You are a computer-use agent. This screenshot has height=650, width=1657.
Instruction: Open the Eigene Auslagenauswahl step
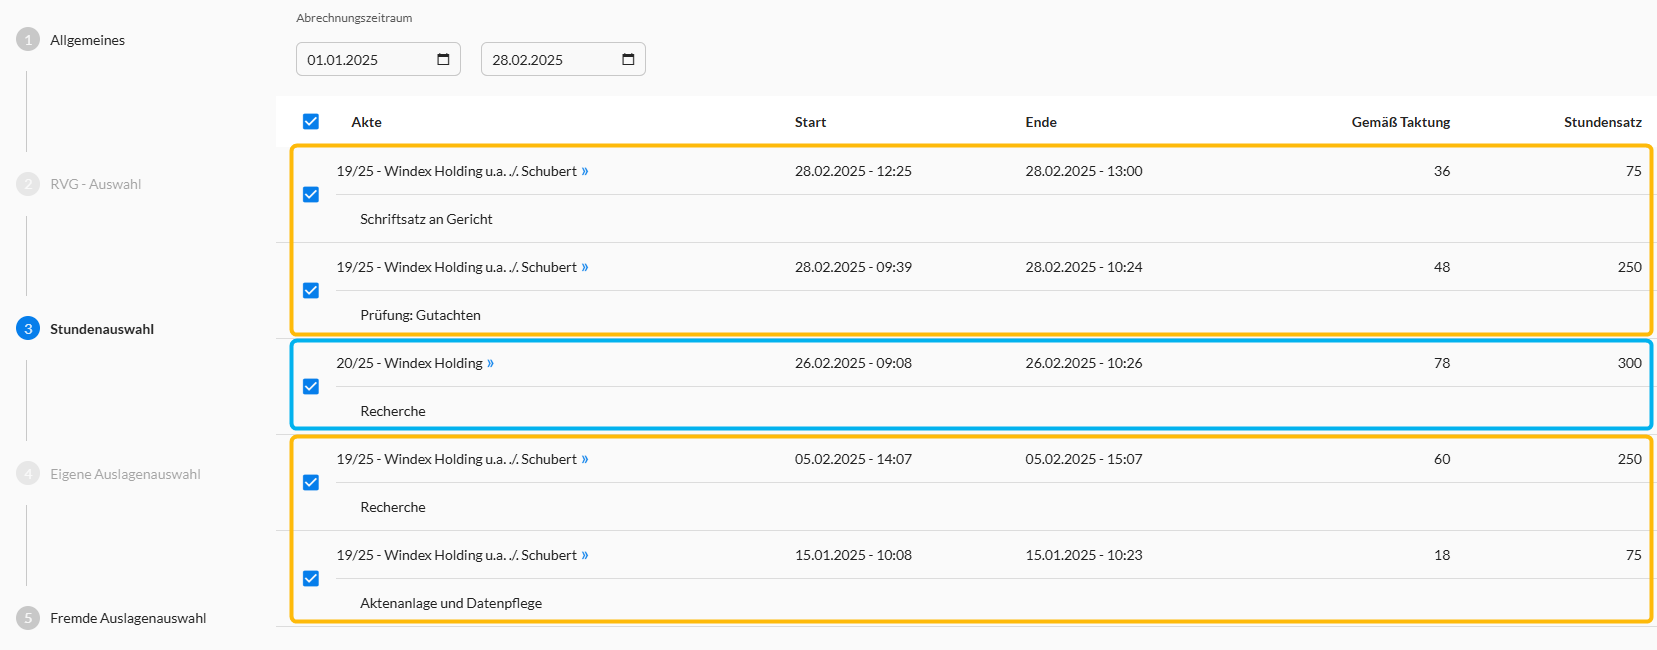[125, 474]
